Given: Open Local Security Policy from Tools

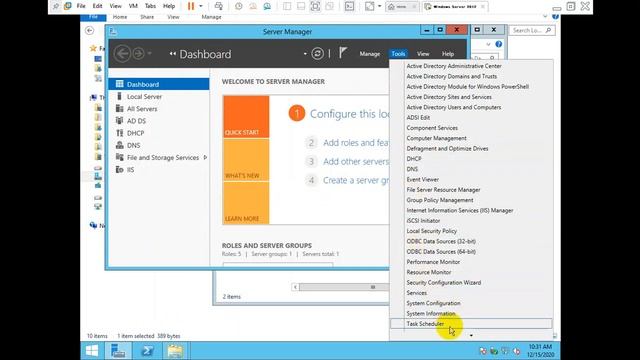Looking at the screenshot, I should click(431, 231).
